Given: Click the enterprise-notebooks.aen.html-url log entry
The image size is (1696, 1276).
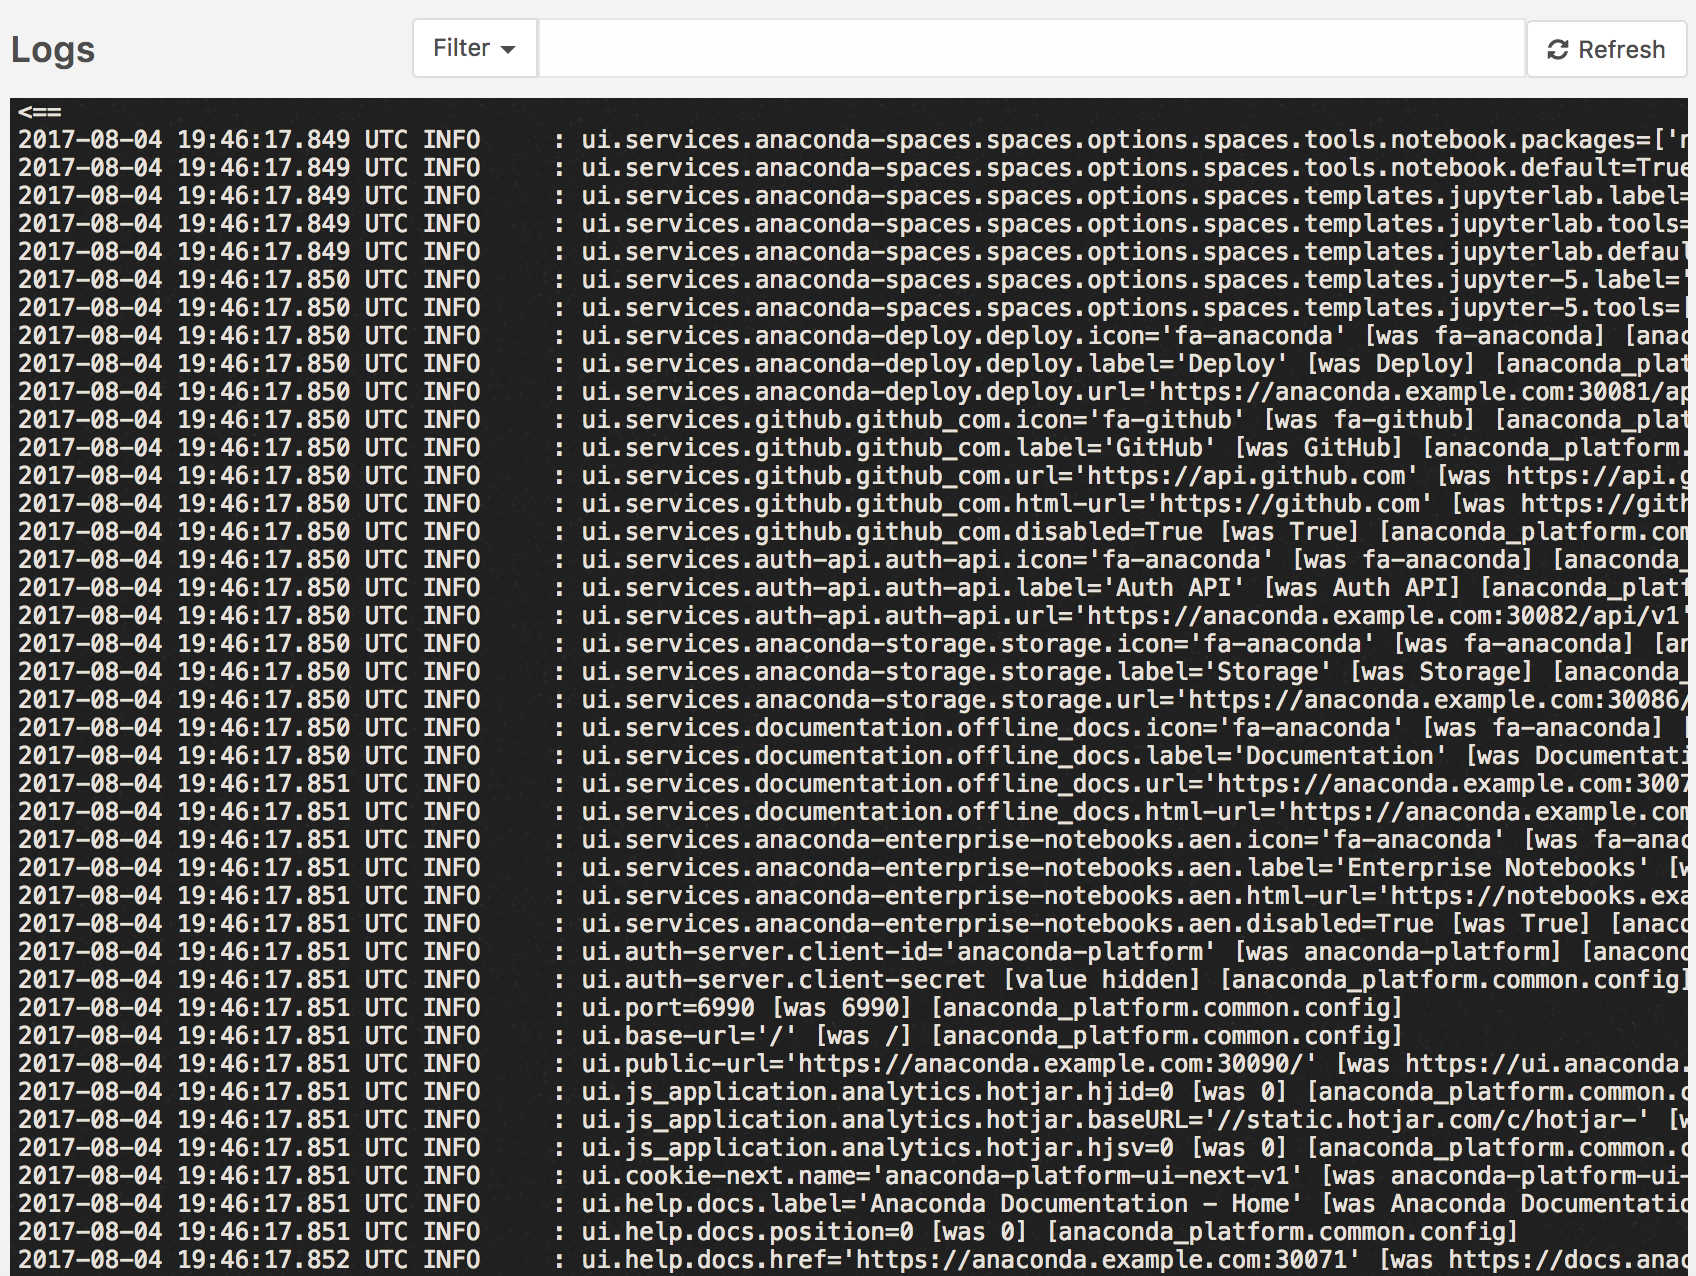Looking at the screenshot, I should (853, 896).
